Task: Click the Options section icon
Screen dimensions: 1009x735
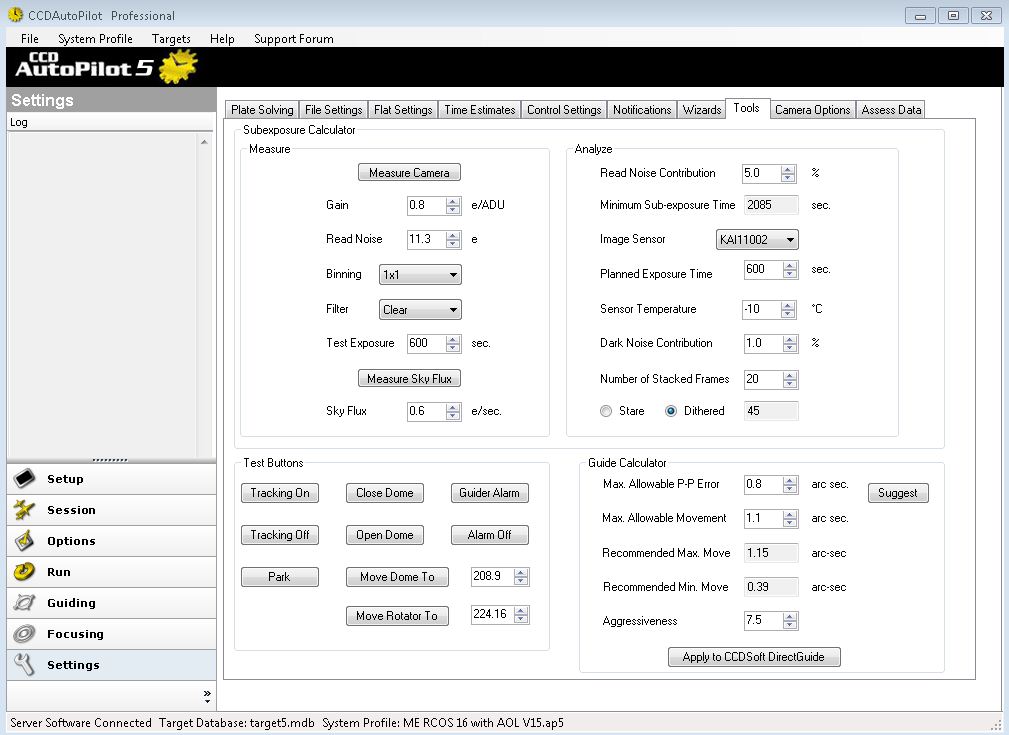Action: pyautogui.click(x=24, y=540)
